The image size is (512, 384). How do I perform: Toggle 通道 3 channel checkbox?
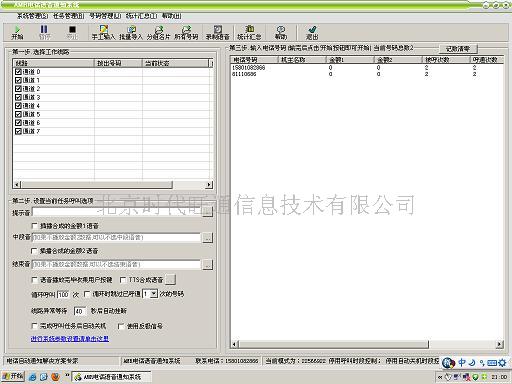tap(18, 97)
